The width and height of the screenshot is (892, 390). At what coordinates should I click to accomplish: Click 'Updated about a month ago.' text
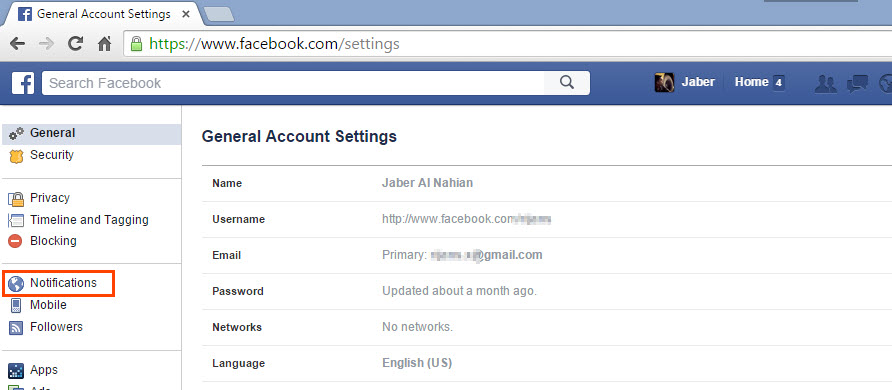coord(459,291)
